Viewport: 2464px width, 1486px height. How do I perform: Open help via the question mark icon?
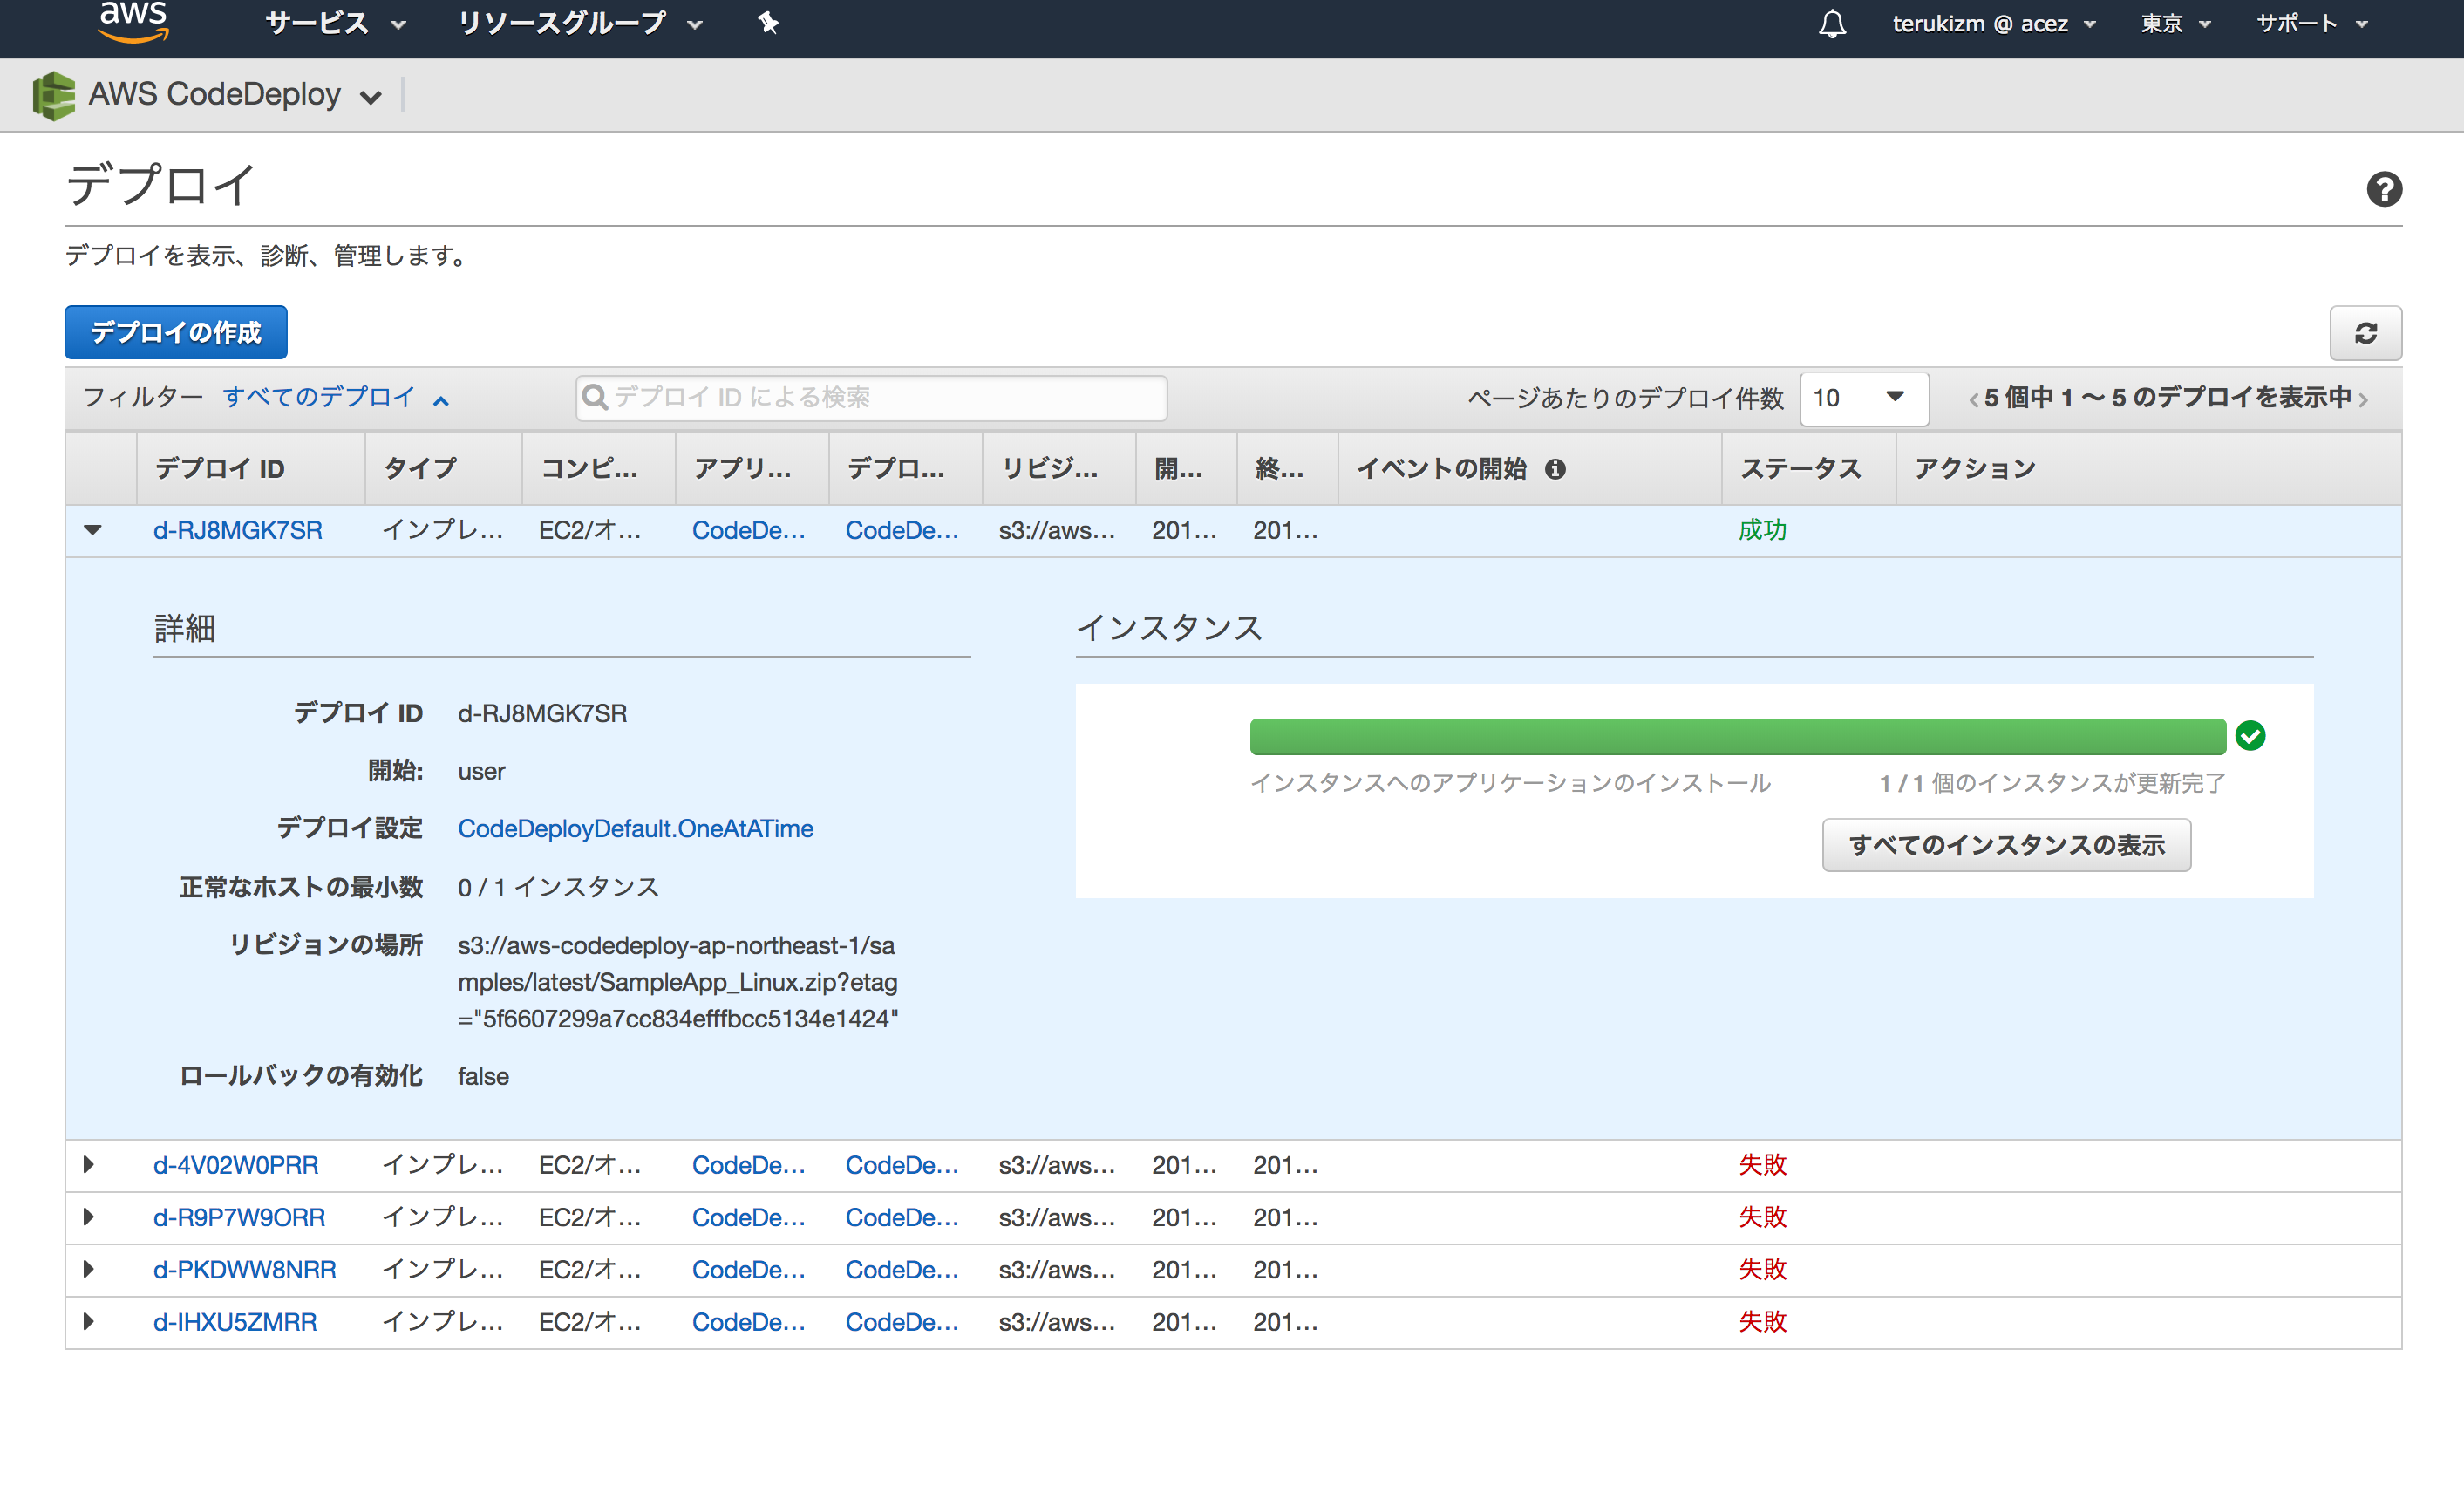point(2385,189)
